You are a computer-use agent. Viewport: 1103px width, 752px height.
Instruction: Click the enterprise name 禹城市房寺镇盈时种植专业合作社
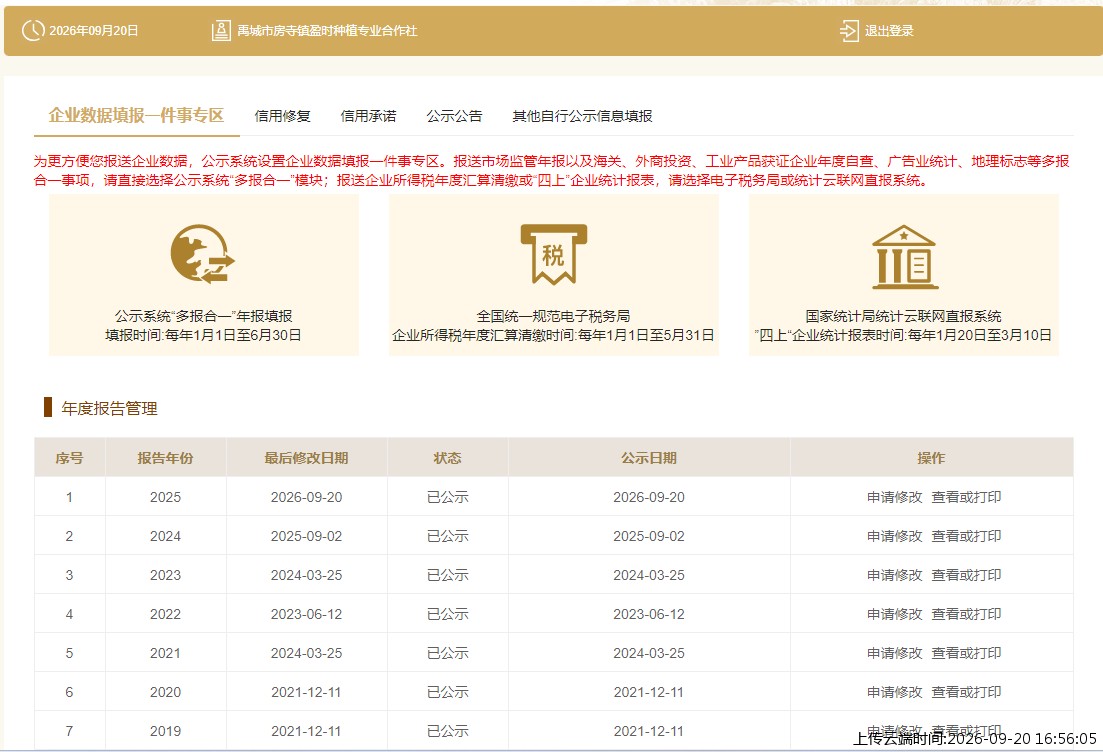[327, 31]
